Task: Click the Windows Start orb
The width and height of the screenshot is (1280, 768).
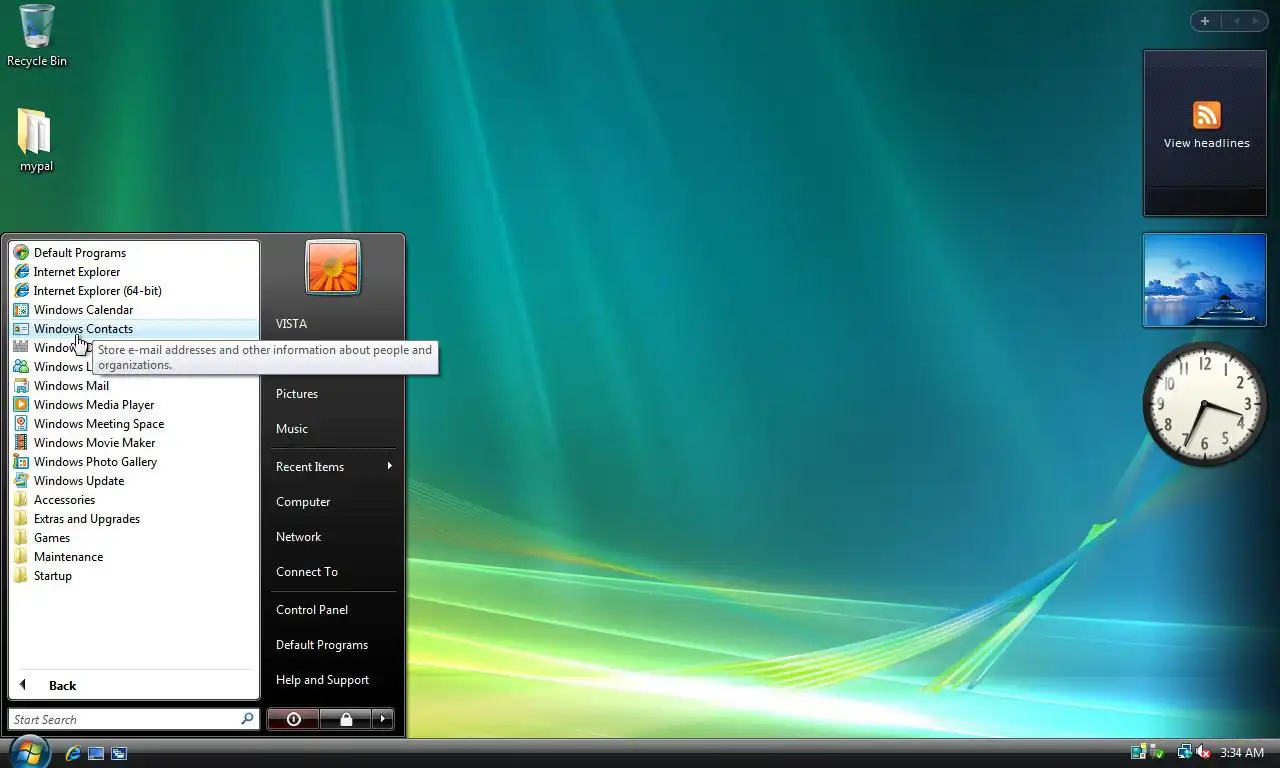Action: 29,752
